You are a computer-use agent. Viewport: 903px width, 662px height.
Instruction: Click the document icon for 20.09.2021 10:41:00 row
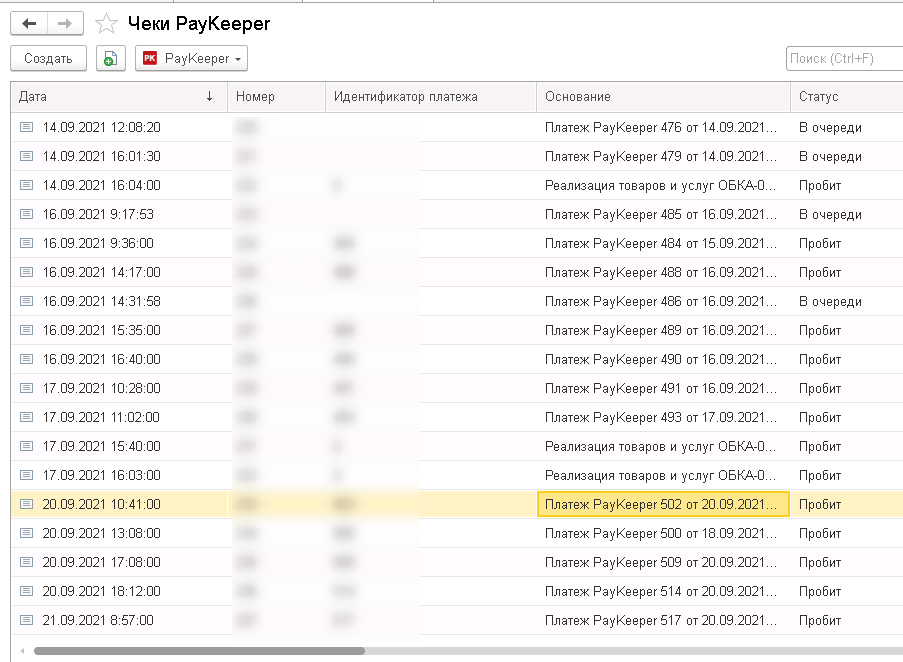26,504
